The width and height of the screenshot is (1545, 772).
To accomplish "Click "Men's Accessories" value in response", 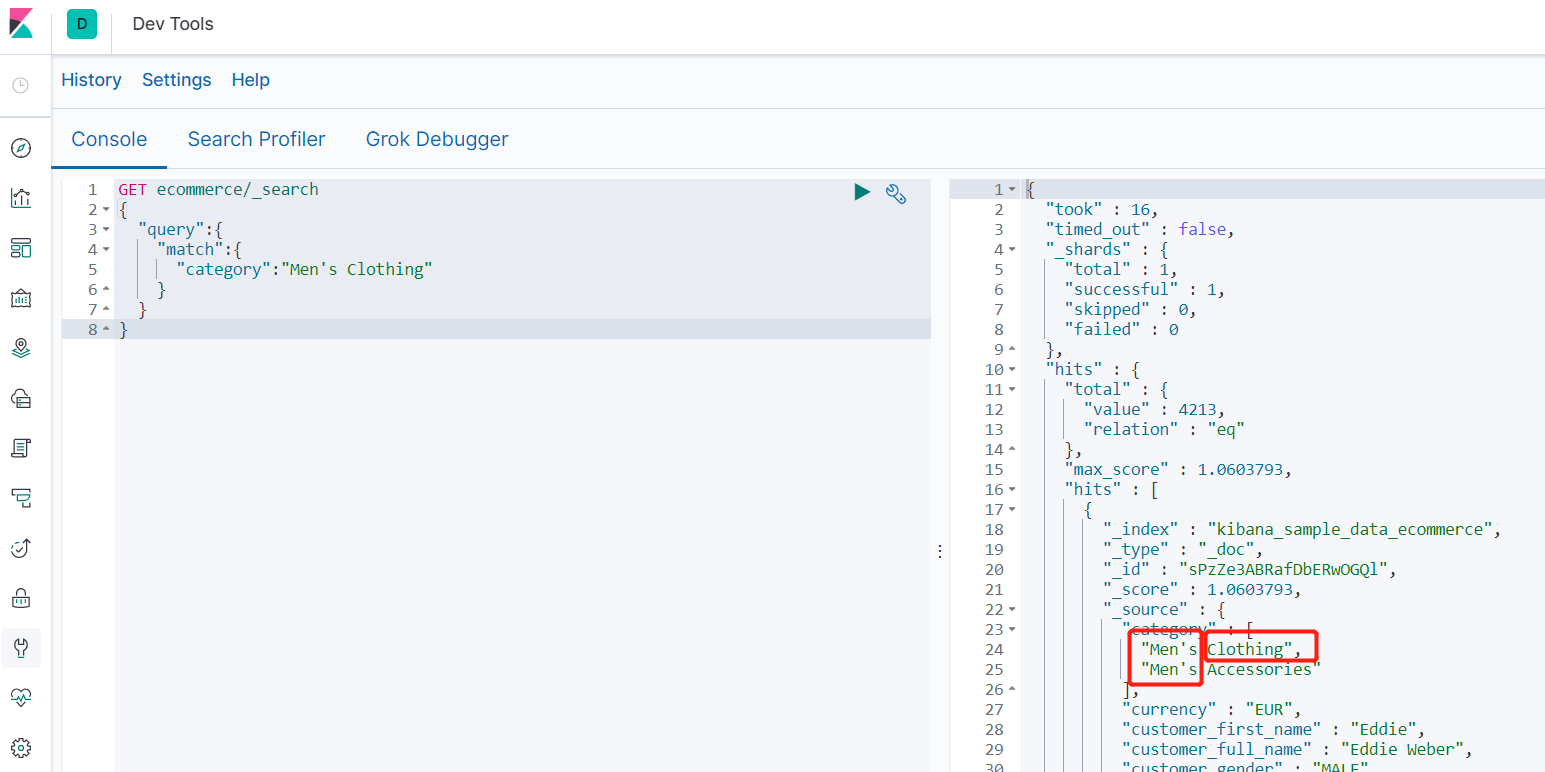I will (1231, 669).
